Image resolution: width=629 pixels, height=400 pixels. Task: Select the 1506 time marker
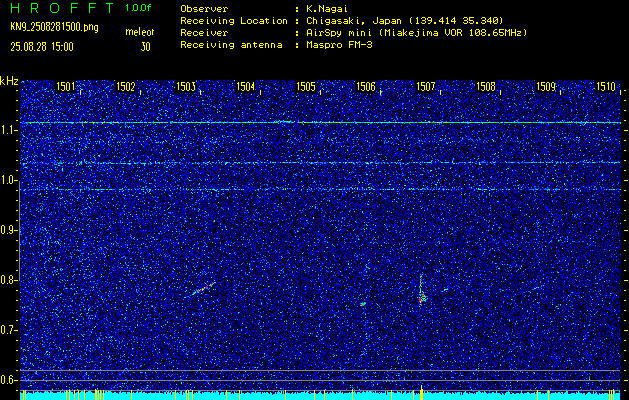pos(366,87)
